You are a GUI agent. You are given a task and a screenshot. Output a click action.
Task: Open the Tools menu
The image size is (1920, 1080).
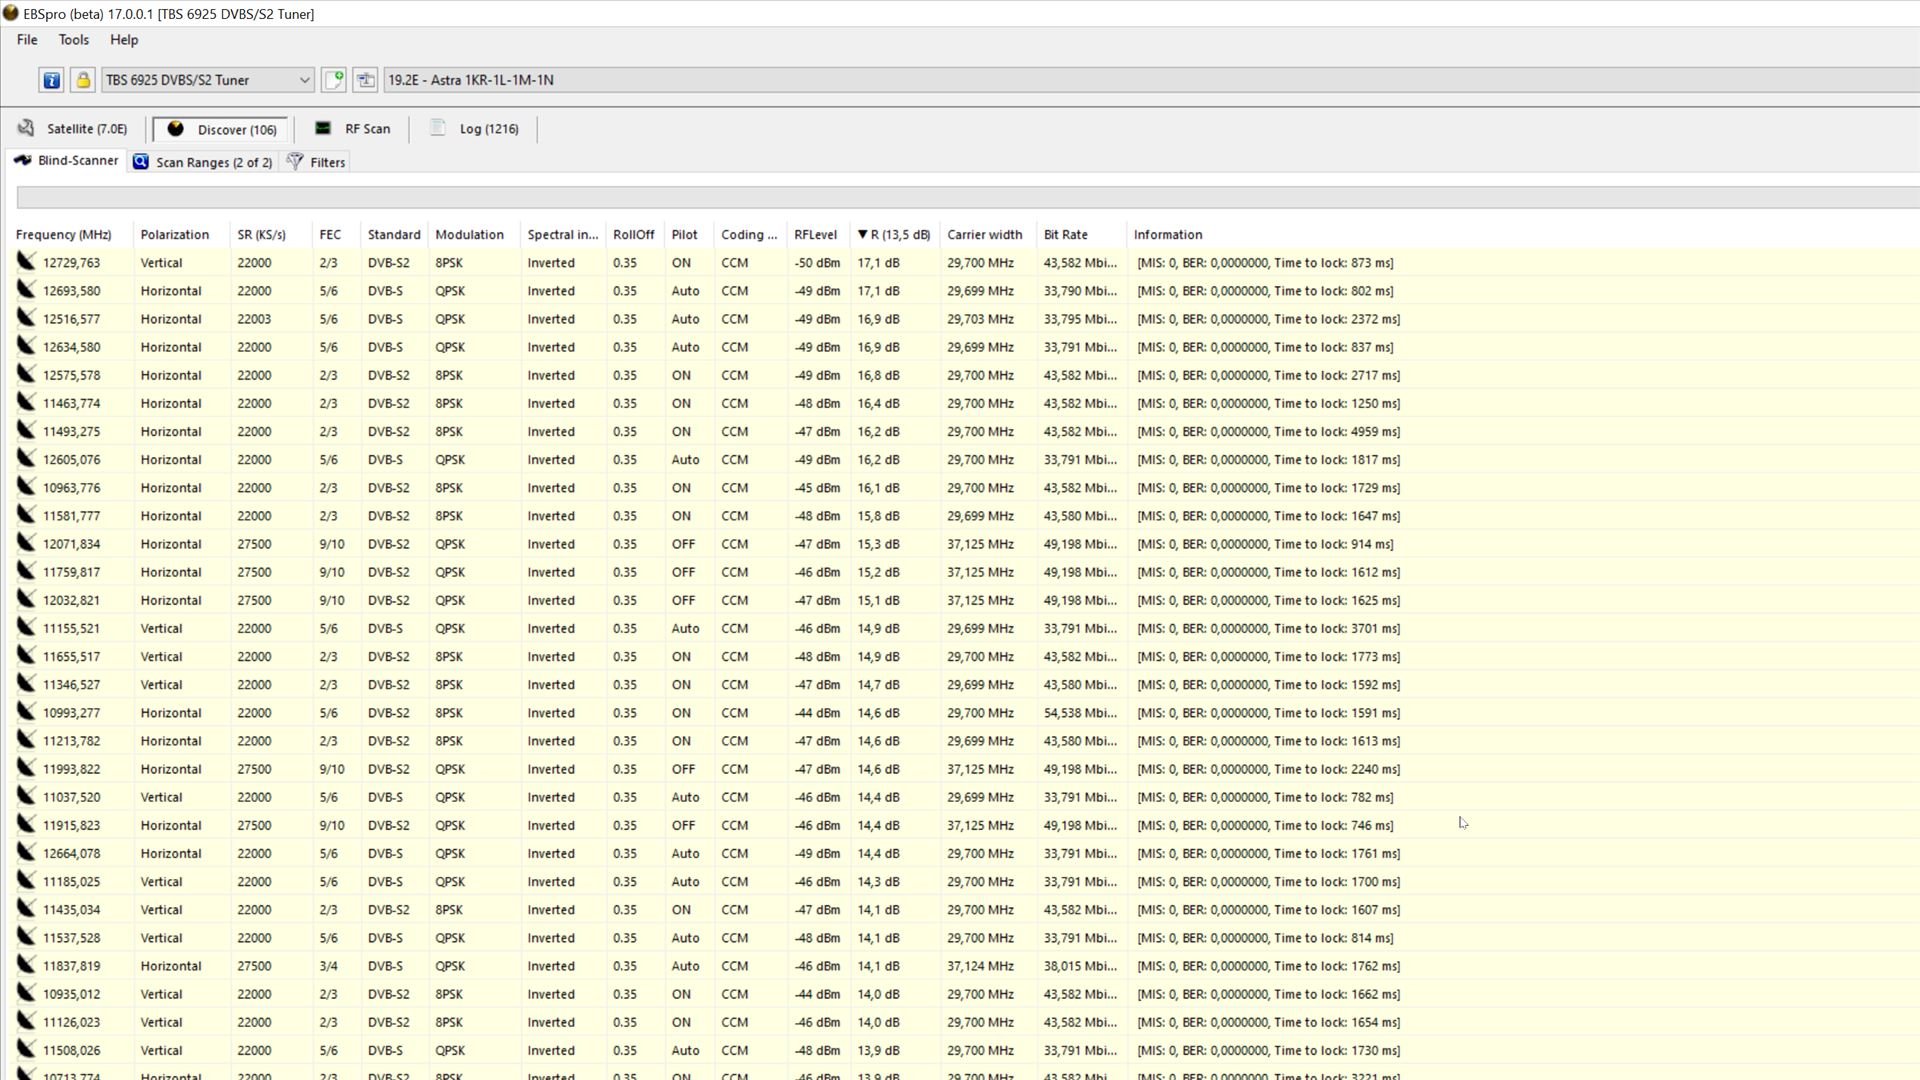click(x=73, y=40)
